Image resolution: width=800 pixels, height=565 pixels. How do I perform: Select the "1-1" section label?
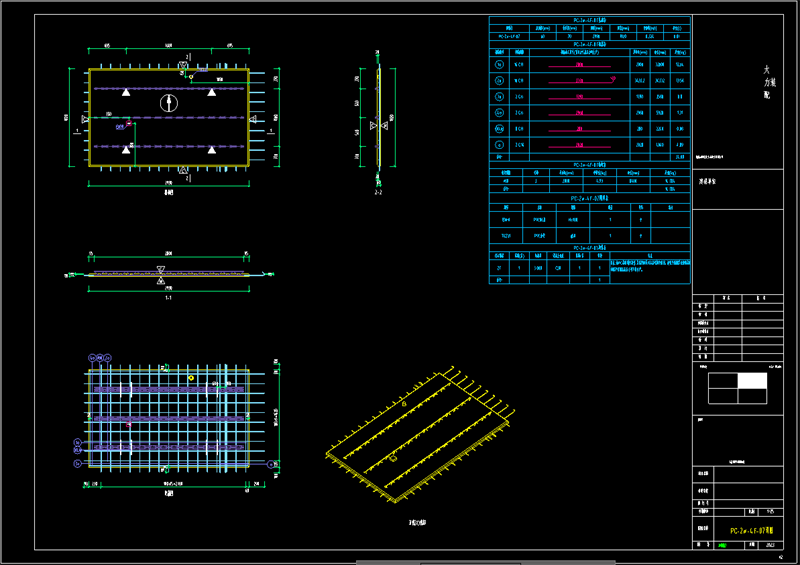[168, 298]
